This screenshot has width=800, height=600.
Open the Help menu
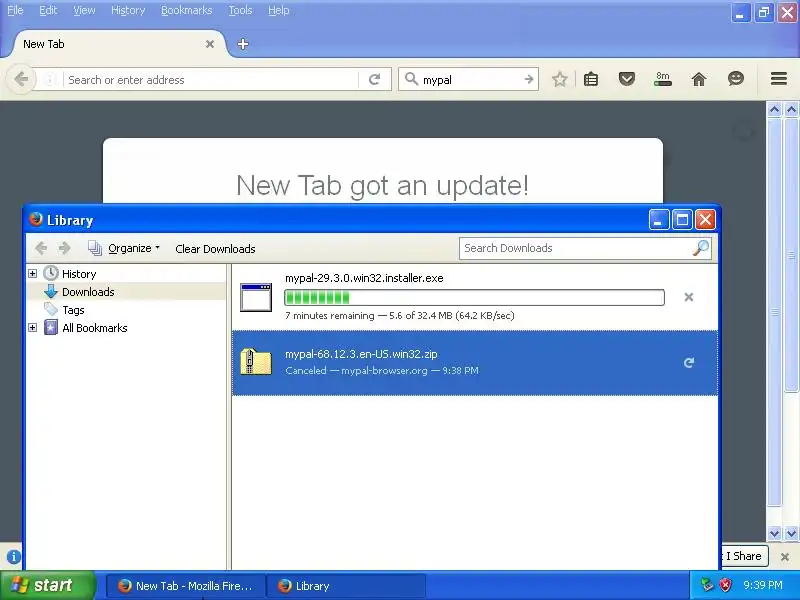click(279, 10)
